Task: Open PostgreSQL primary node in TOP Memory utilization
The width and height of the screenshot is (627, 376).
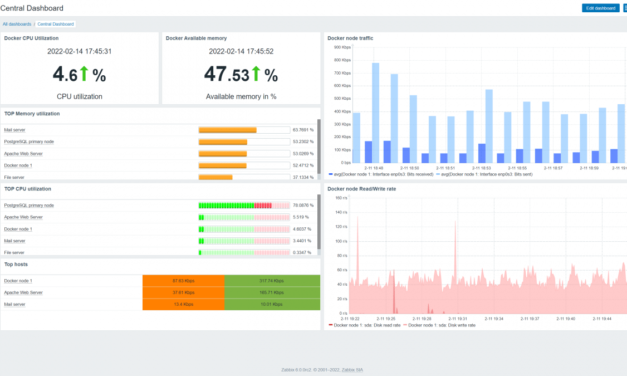Action: (x=29, y=142)
